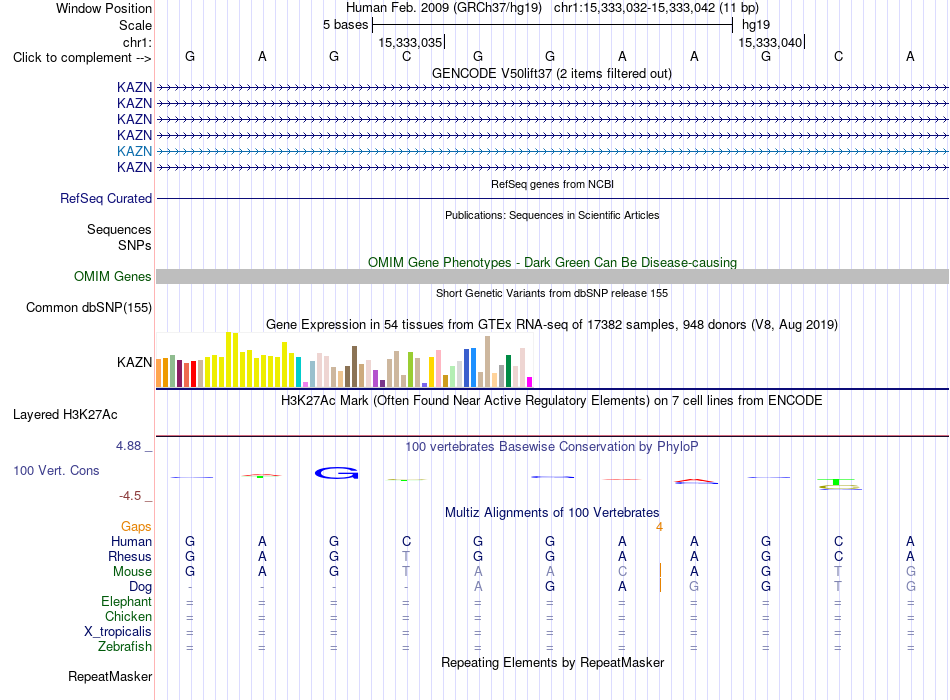950x700 pixels.
Task: Click the -4.5 PhyloP minimum value
Action: click(130, 496)
